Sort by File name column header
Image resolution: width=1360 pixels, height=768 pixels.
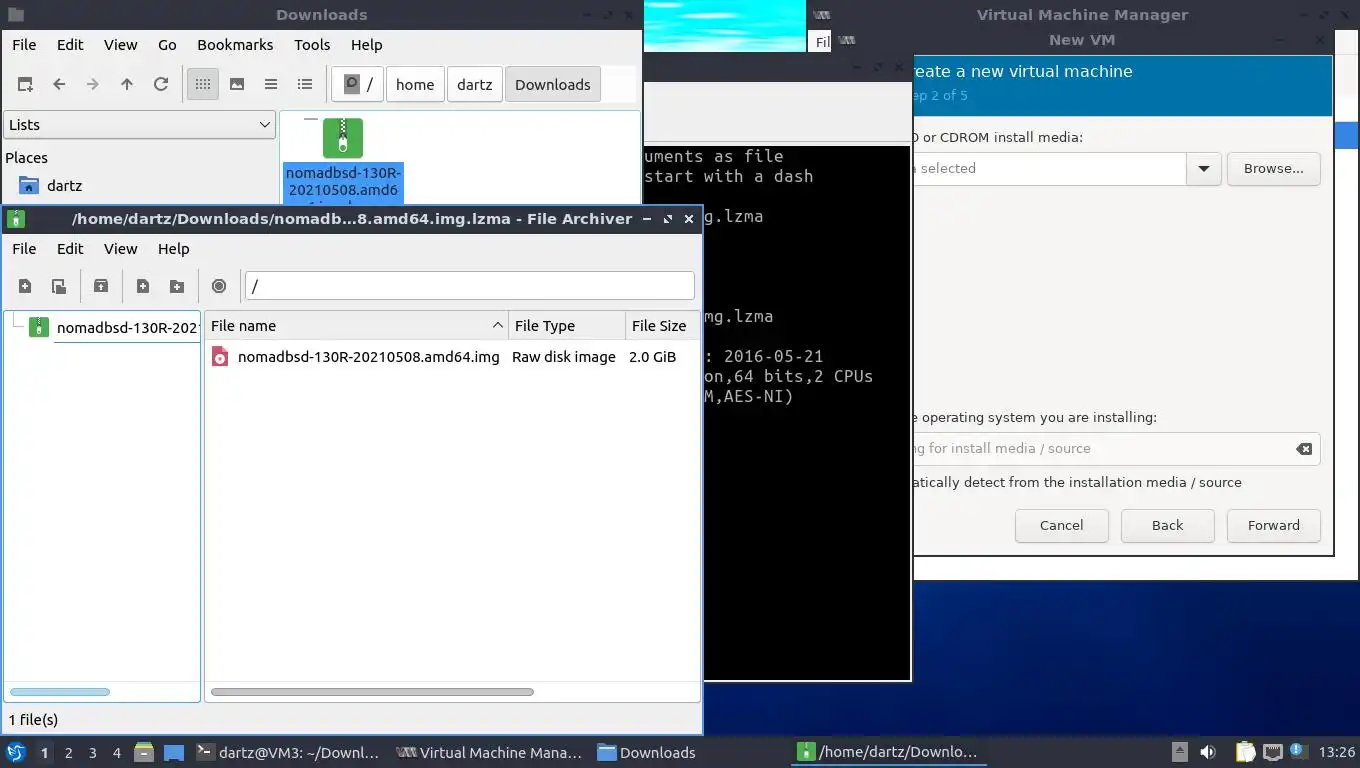356,326
